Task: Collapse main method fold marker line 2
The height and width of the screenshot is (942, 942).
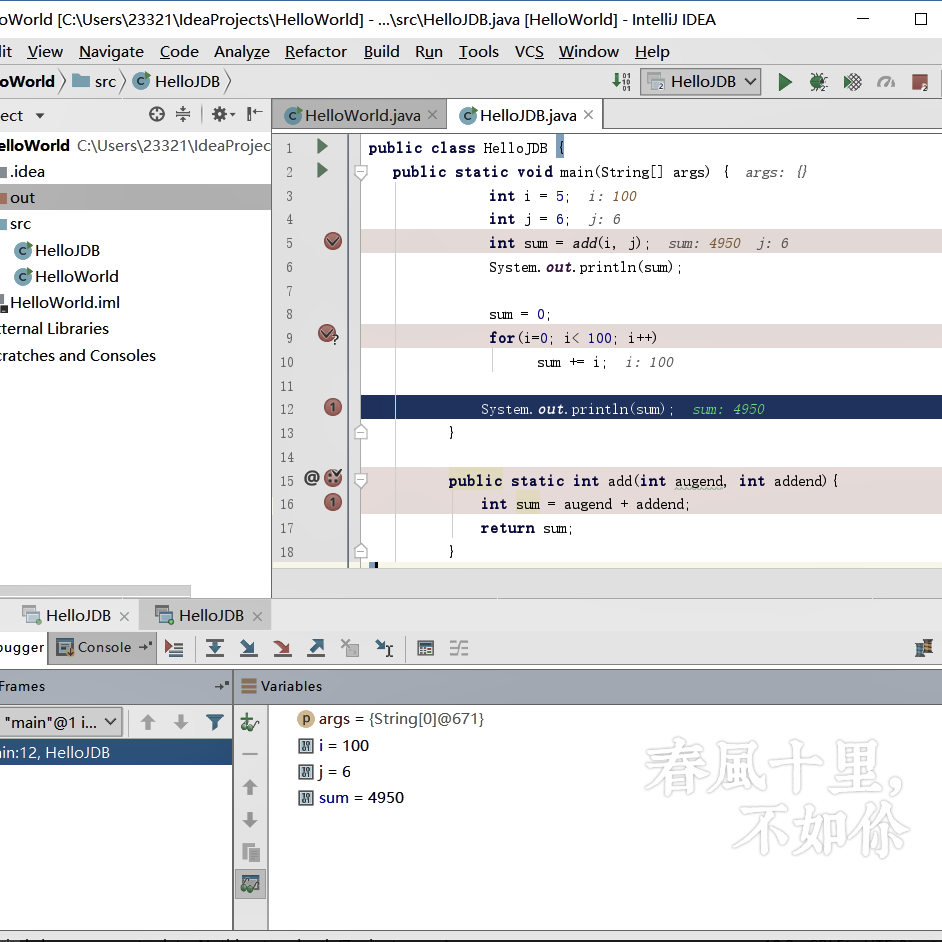Action: click(360, 173)
